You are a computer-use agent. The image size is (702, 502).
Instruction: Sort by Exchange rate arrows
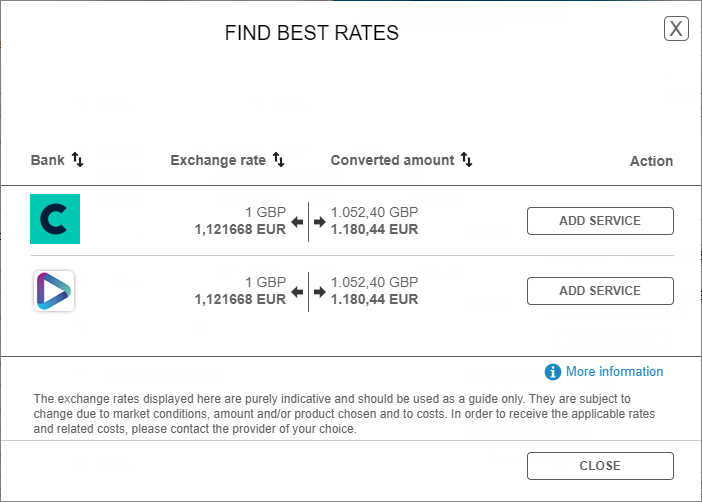click(x=278, y=159)
